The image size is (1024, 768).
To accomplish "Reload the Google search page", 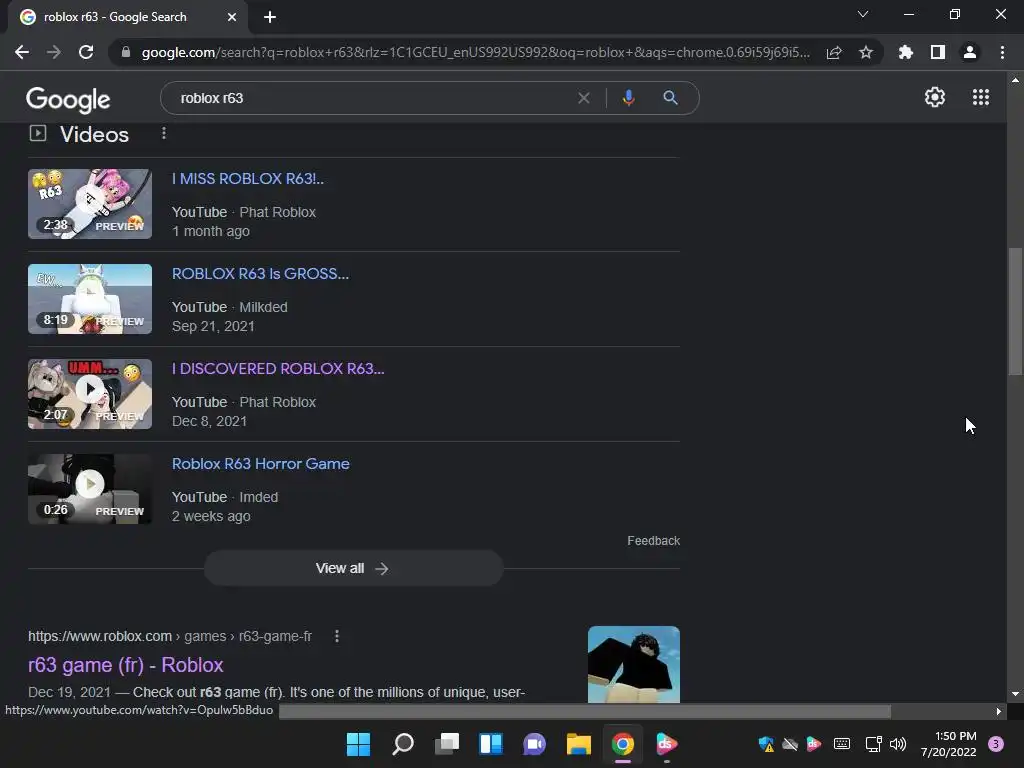I will pos(86,52).
